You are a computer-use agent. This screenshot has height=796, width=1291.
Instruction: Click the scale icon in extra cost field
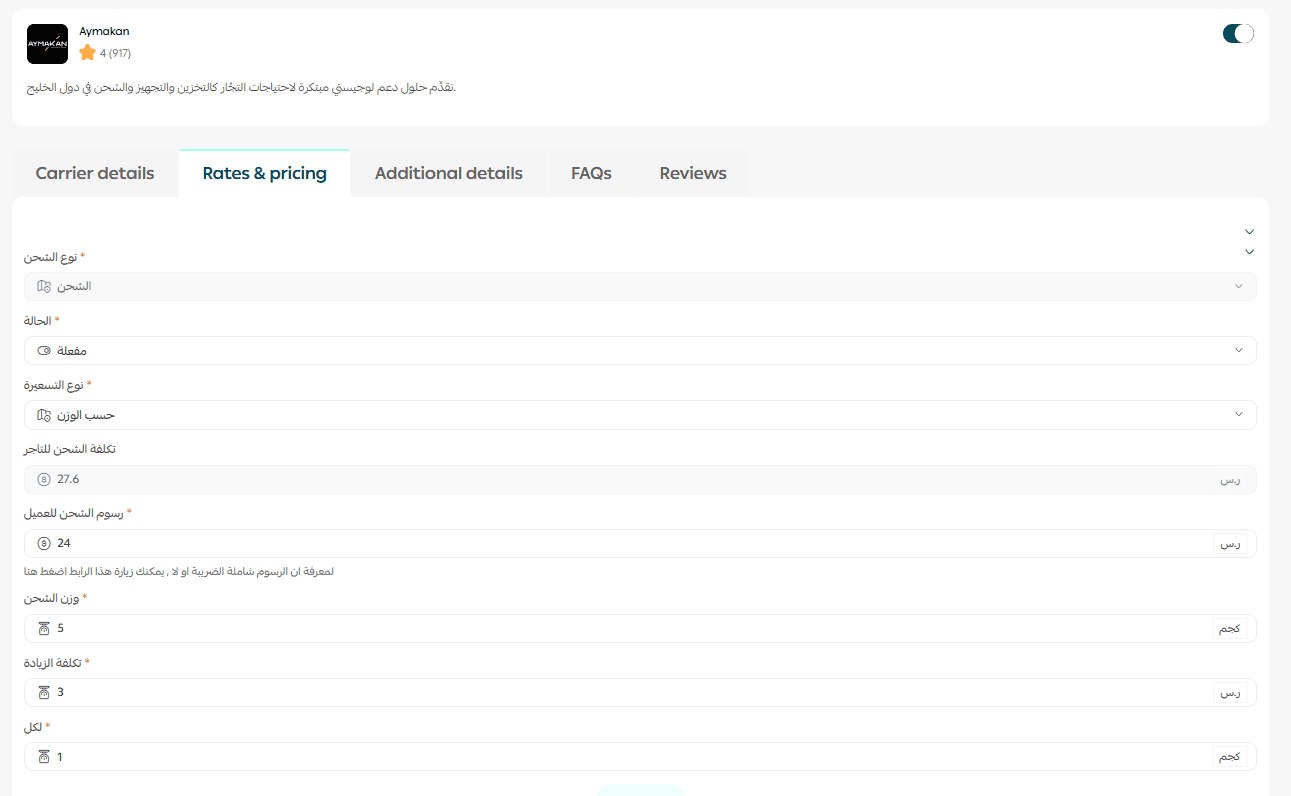[43, 692]
